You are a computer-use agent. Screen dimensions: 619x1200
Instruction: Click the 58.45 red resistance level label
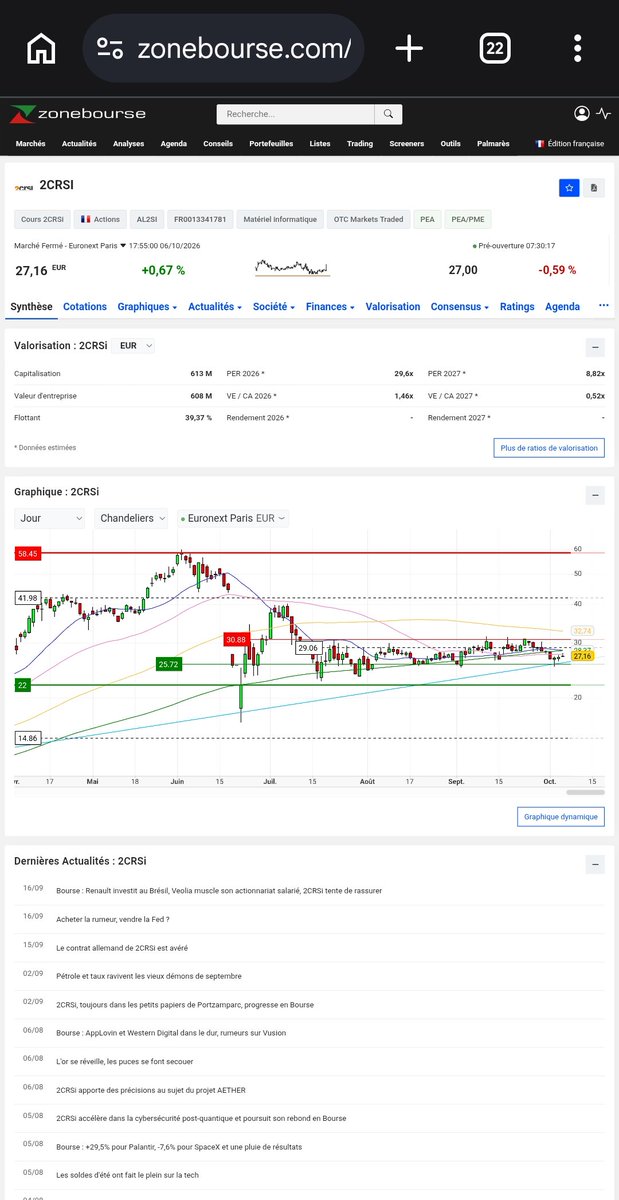tap(27, 553)
